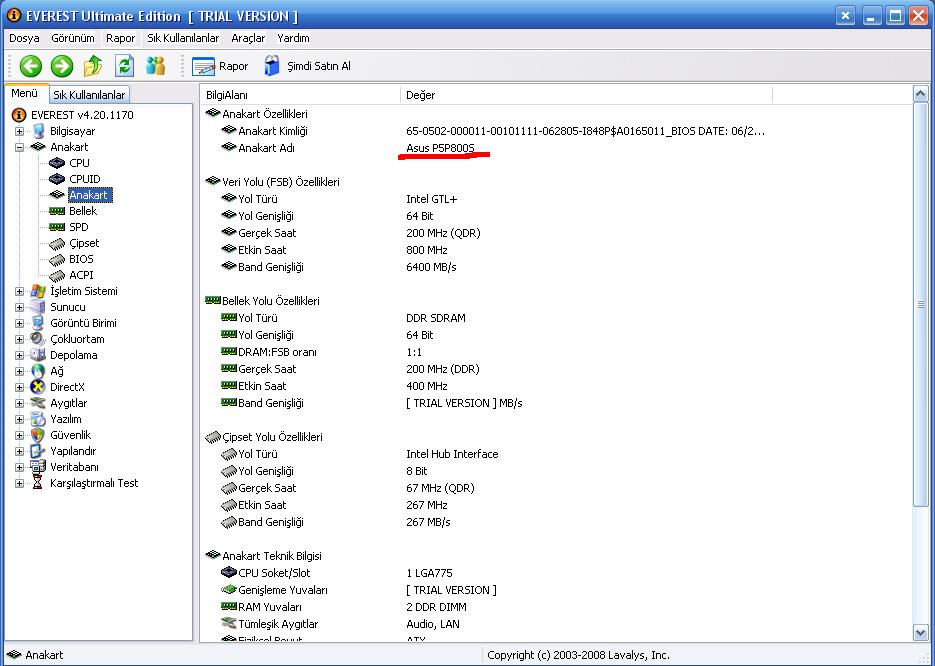Expand the İşletim Sistemi tree node
This screenshot has width=935, height=666.
(x=20, y=292)
